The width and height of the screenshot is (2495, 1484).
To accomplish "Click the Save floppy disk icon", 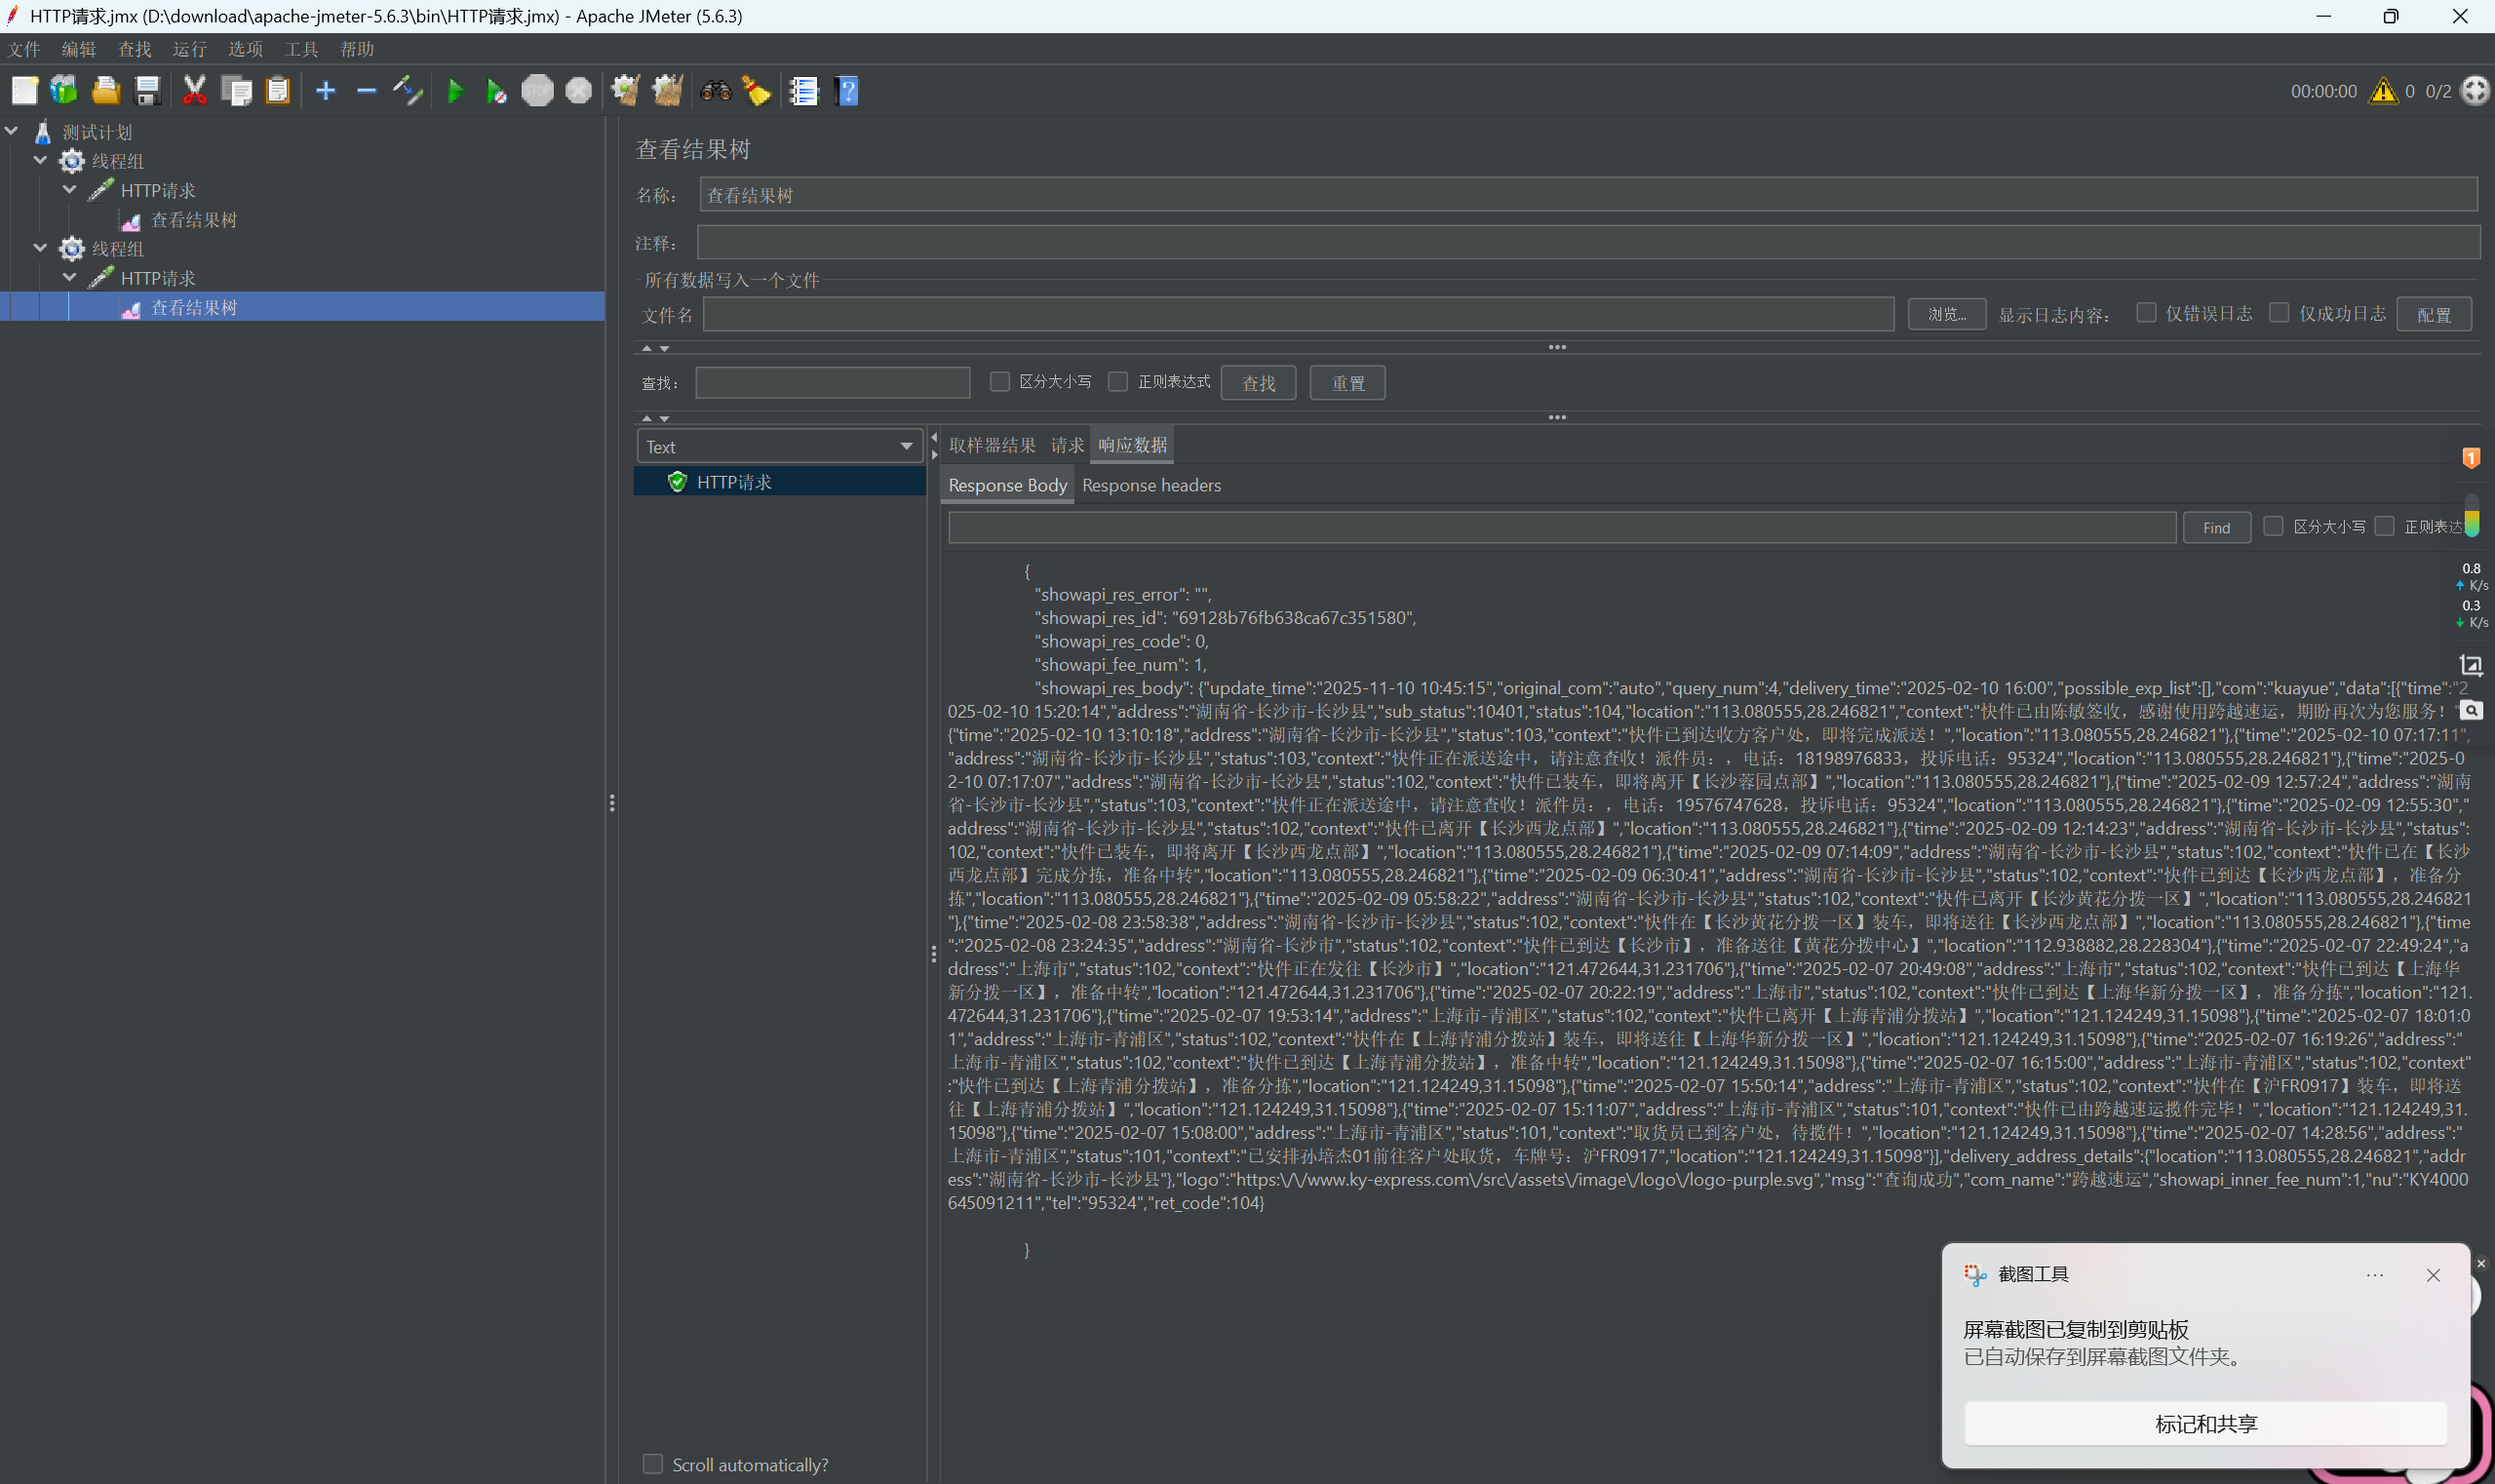I will (148, 92).
